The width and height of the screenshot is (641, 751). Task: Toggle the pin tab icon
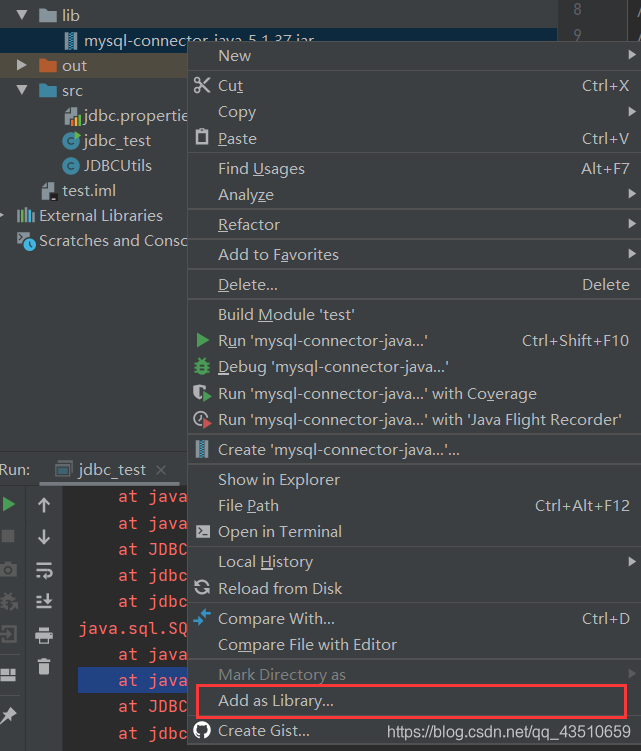point(9,716)
